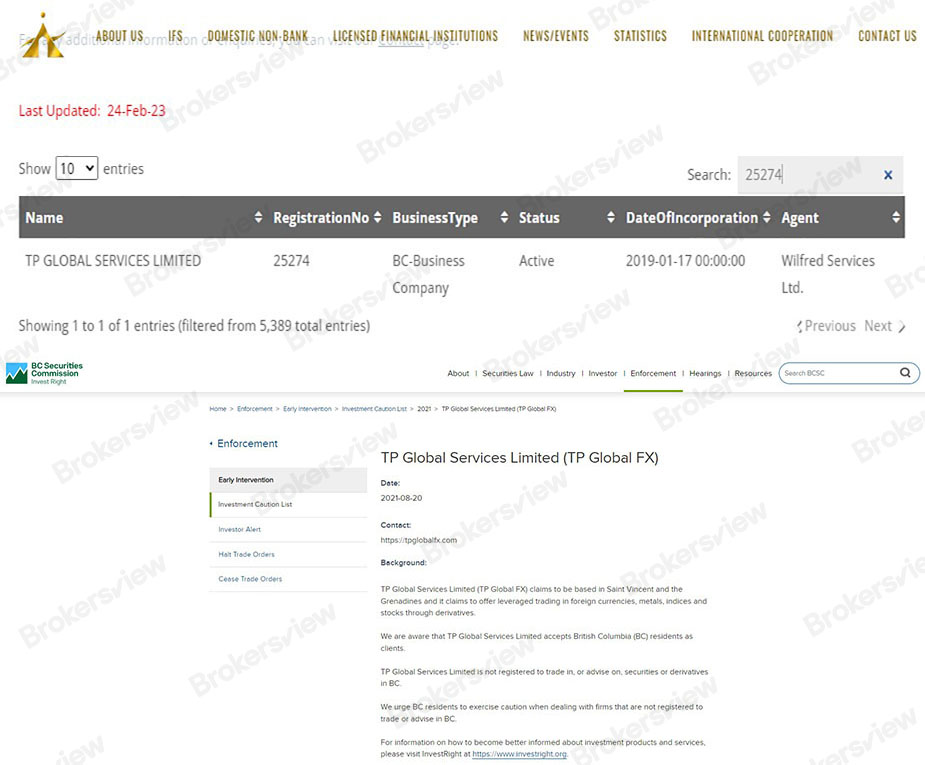
Task: Click Early Intervention in the breadcrumb
Action: [x=307, y=409]
